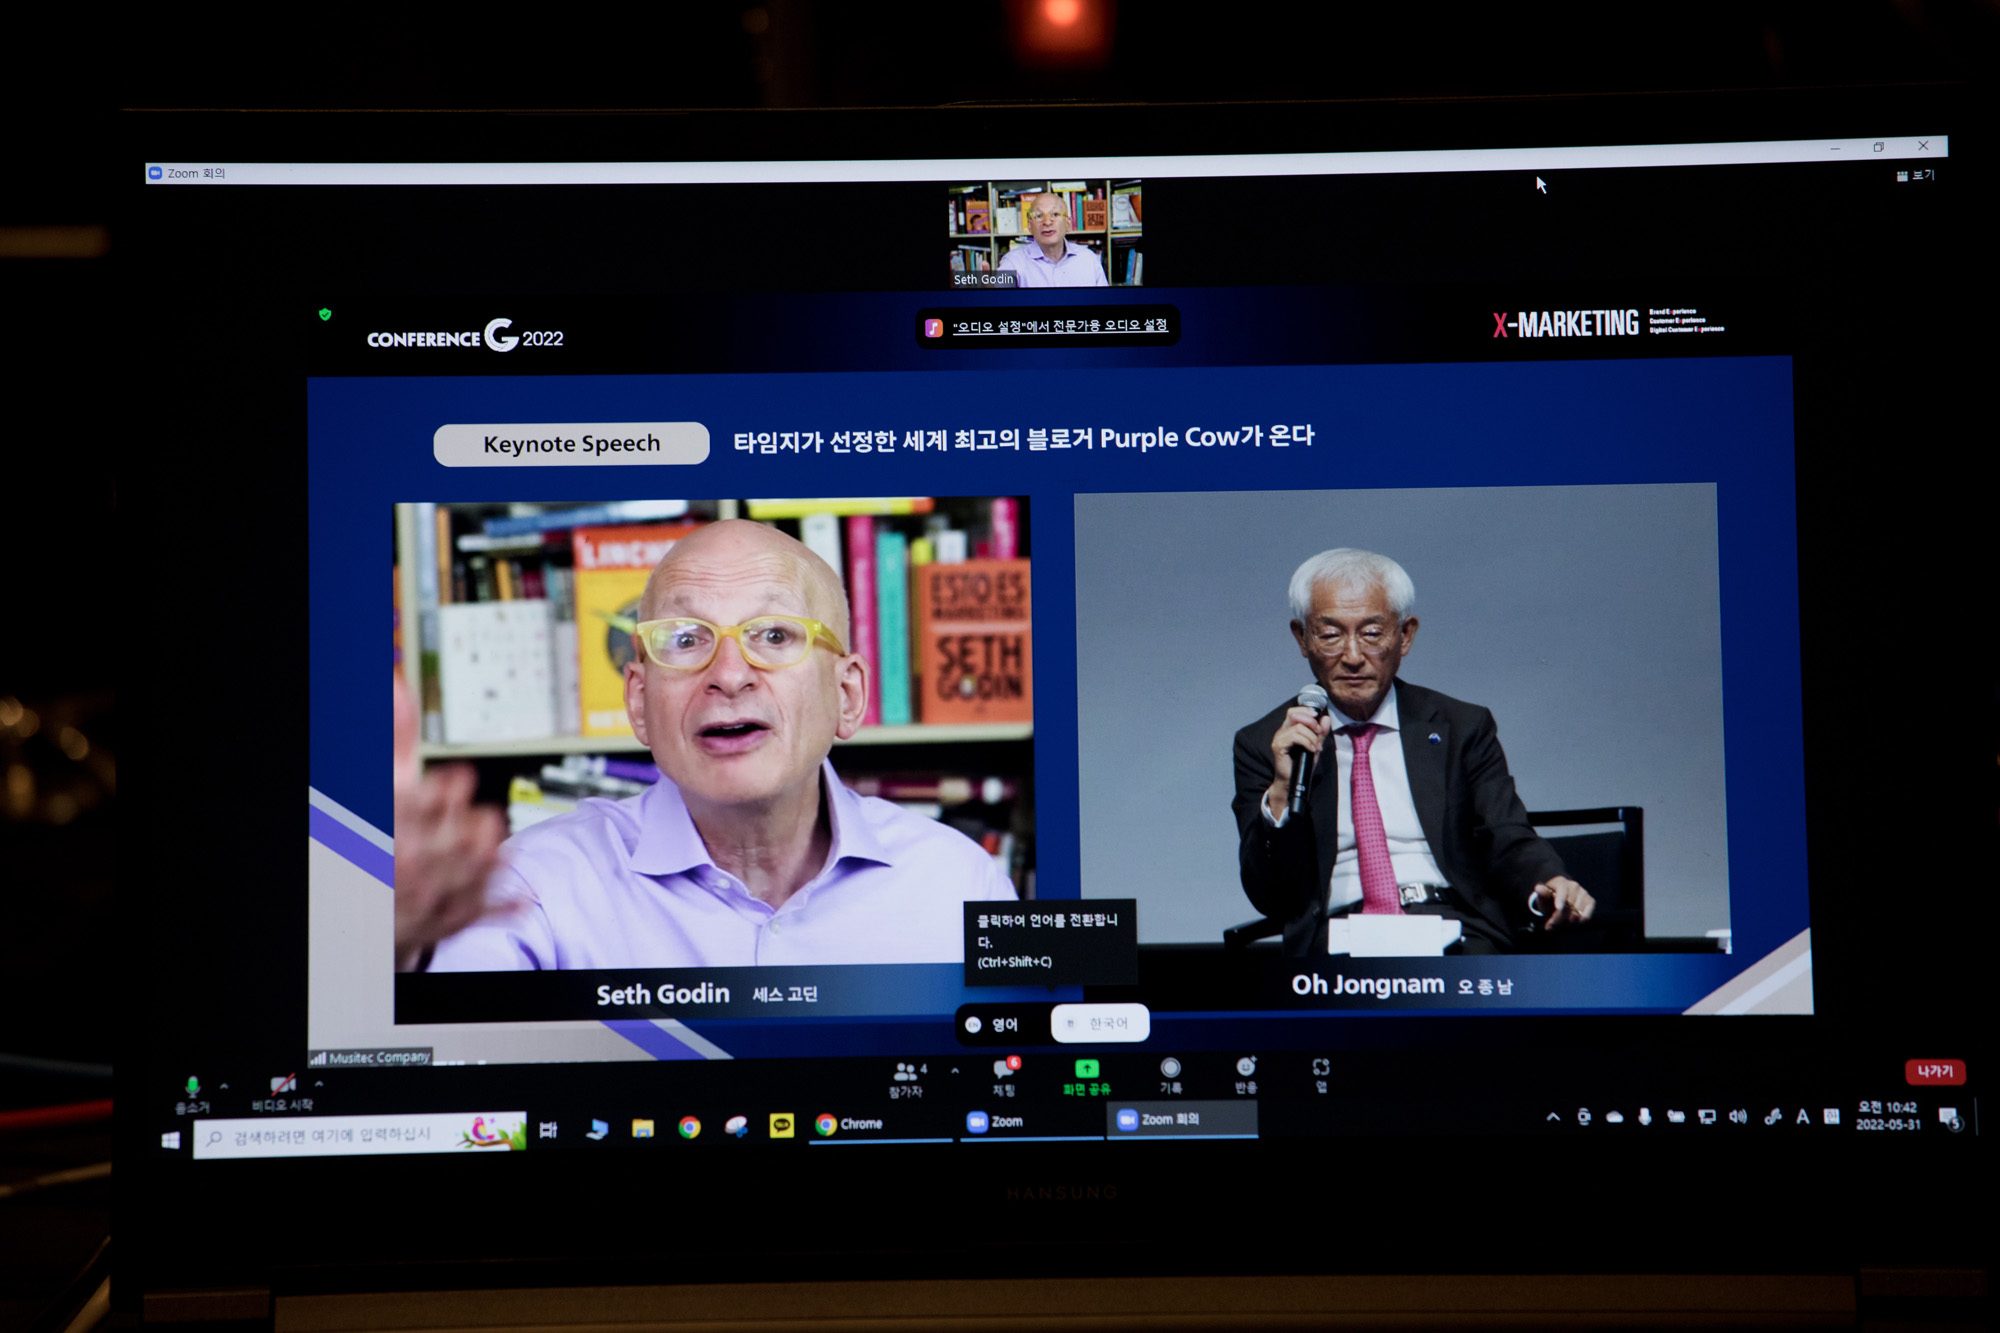Open volume control in system tray
The height and width of the screenshot is (1333, 2000).
coord(1738,1116)
